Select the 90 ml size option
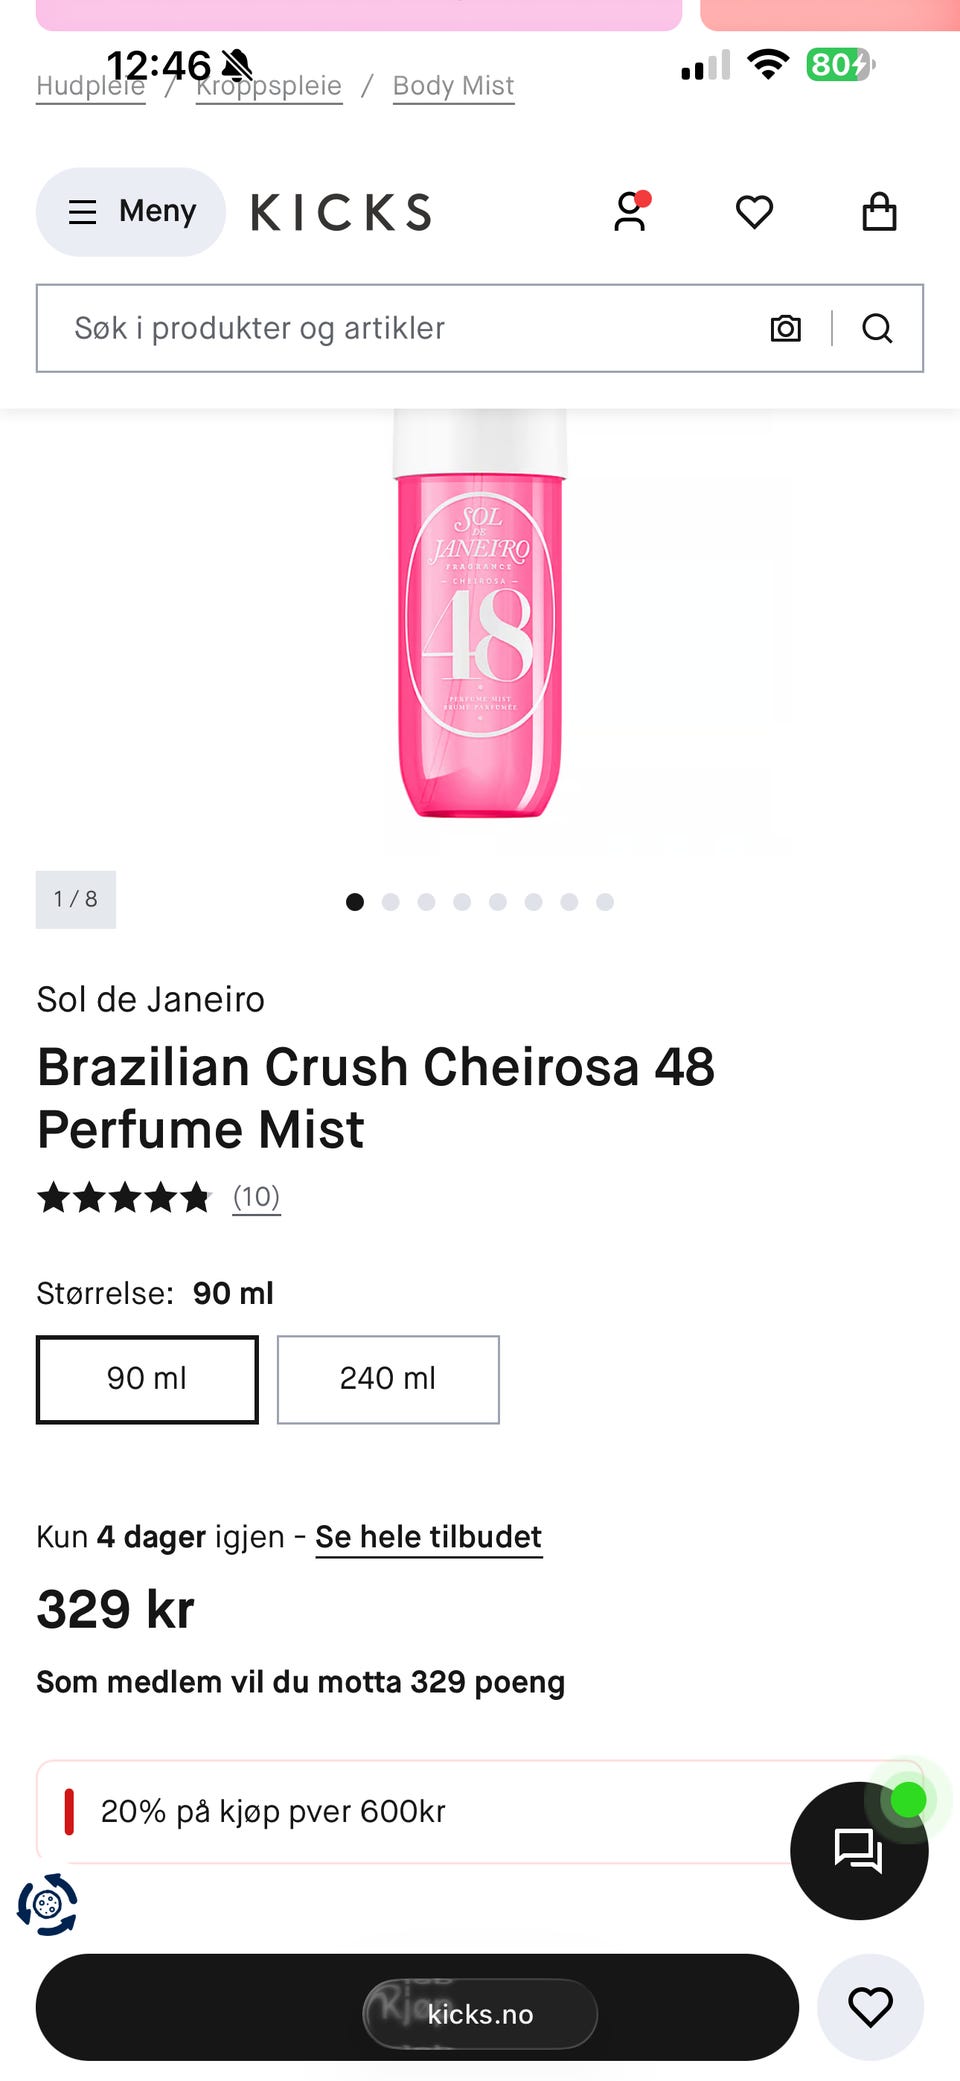Viewport: 960px width, 2081px height. point(147,1379)
